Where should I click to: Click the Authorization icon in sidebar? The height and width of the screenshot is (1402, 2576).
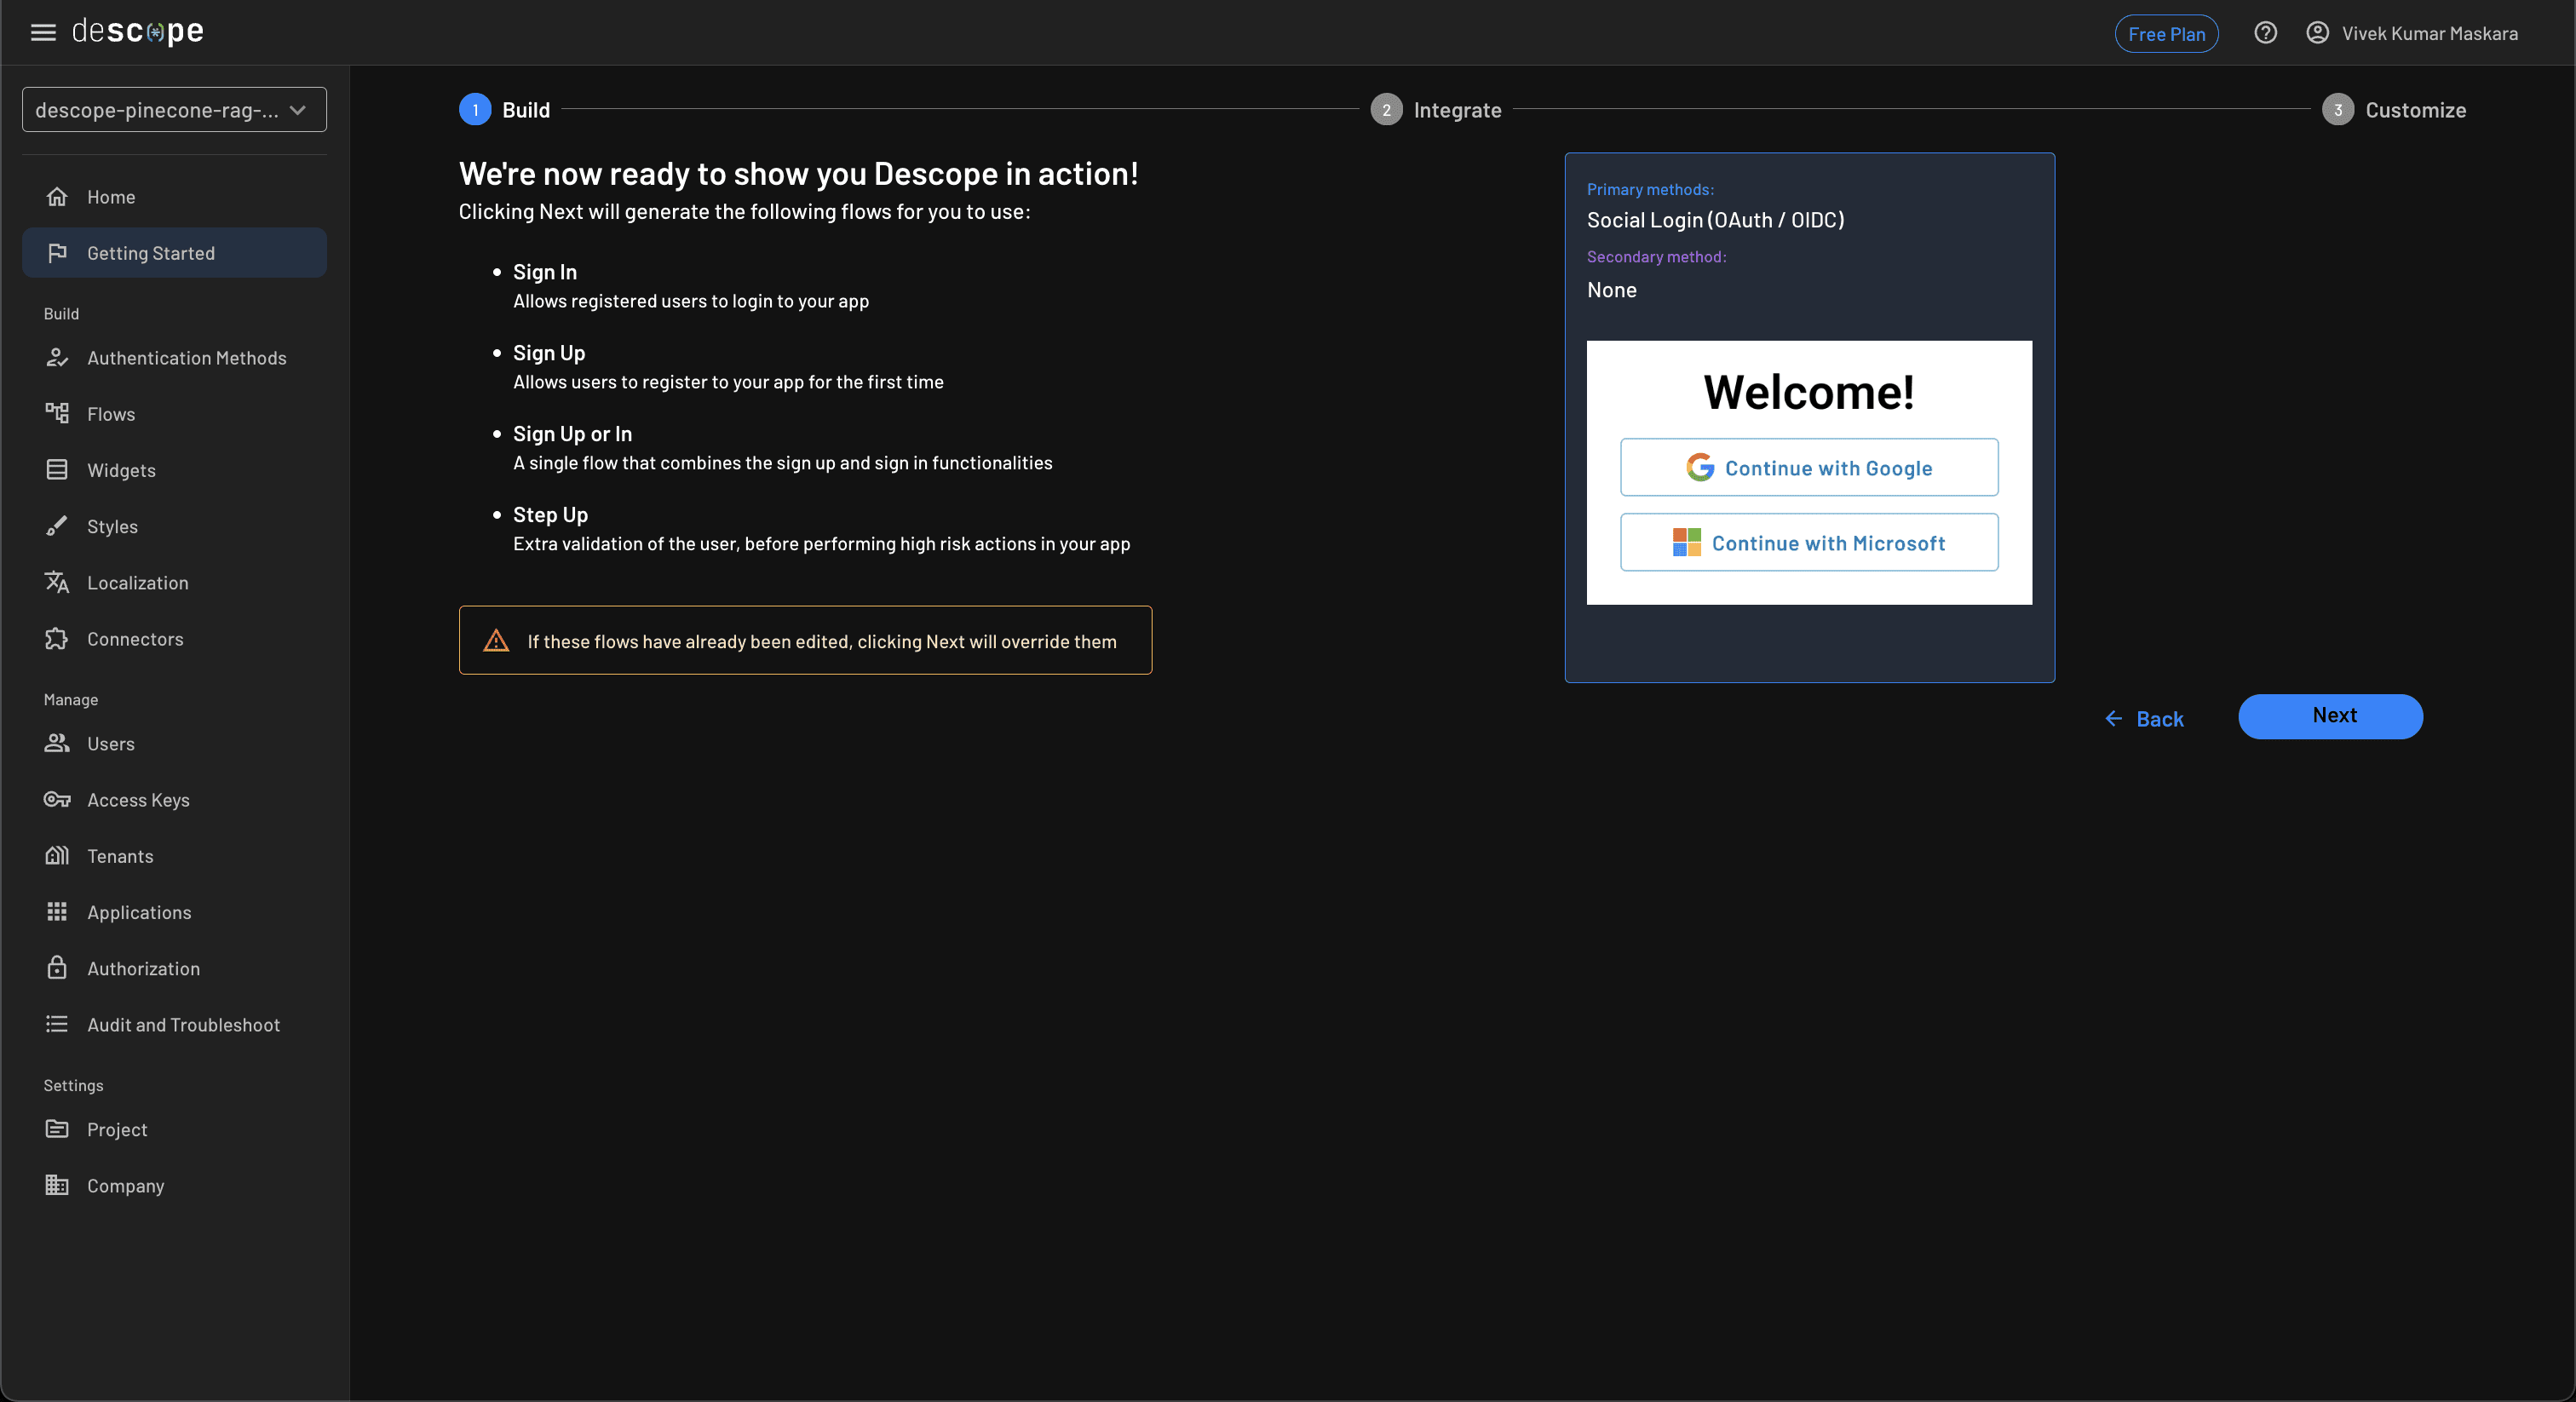pos(57,968)
